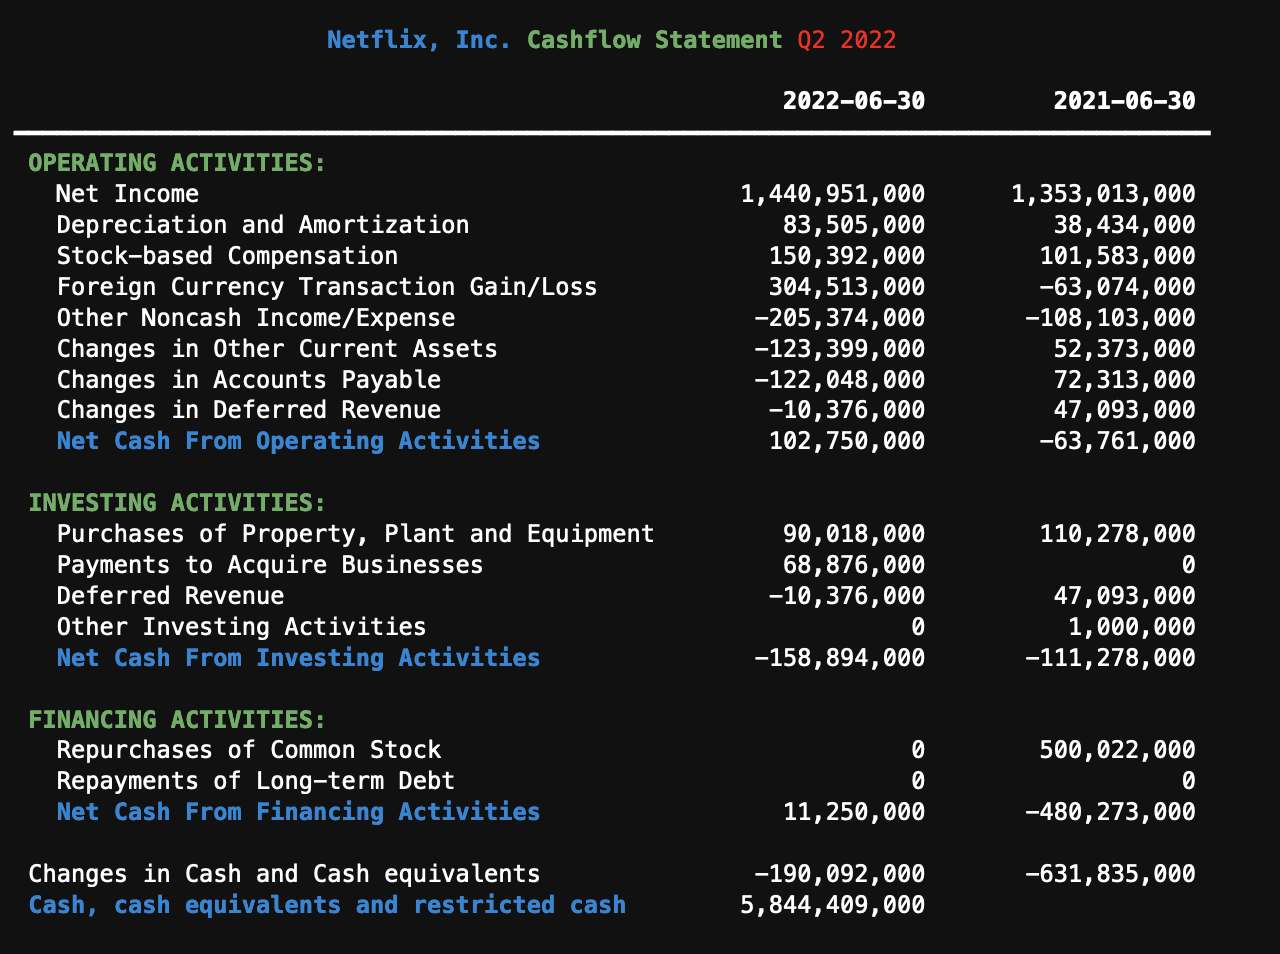Click the Foreign Currency value 304,513,000
This screenshot has height=954, width=1280.
coord(846,287)
